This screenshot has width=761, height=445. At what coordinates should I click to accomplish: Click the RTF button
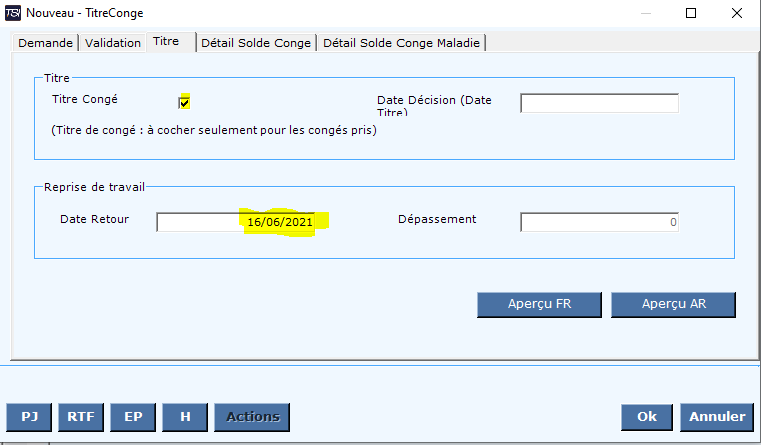(80, 417)
